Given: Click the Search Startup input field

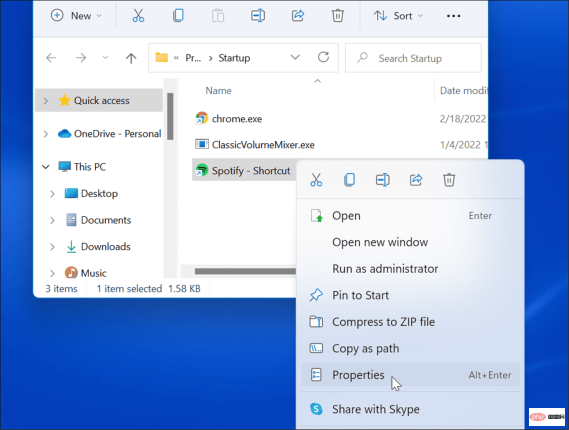Looking at the screenshot, I should 413,58.
